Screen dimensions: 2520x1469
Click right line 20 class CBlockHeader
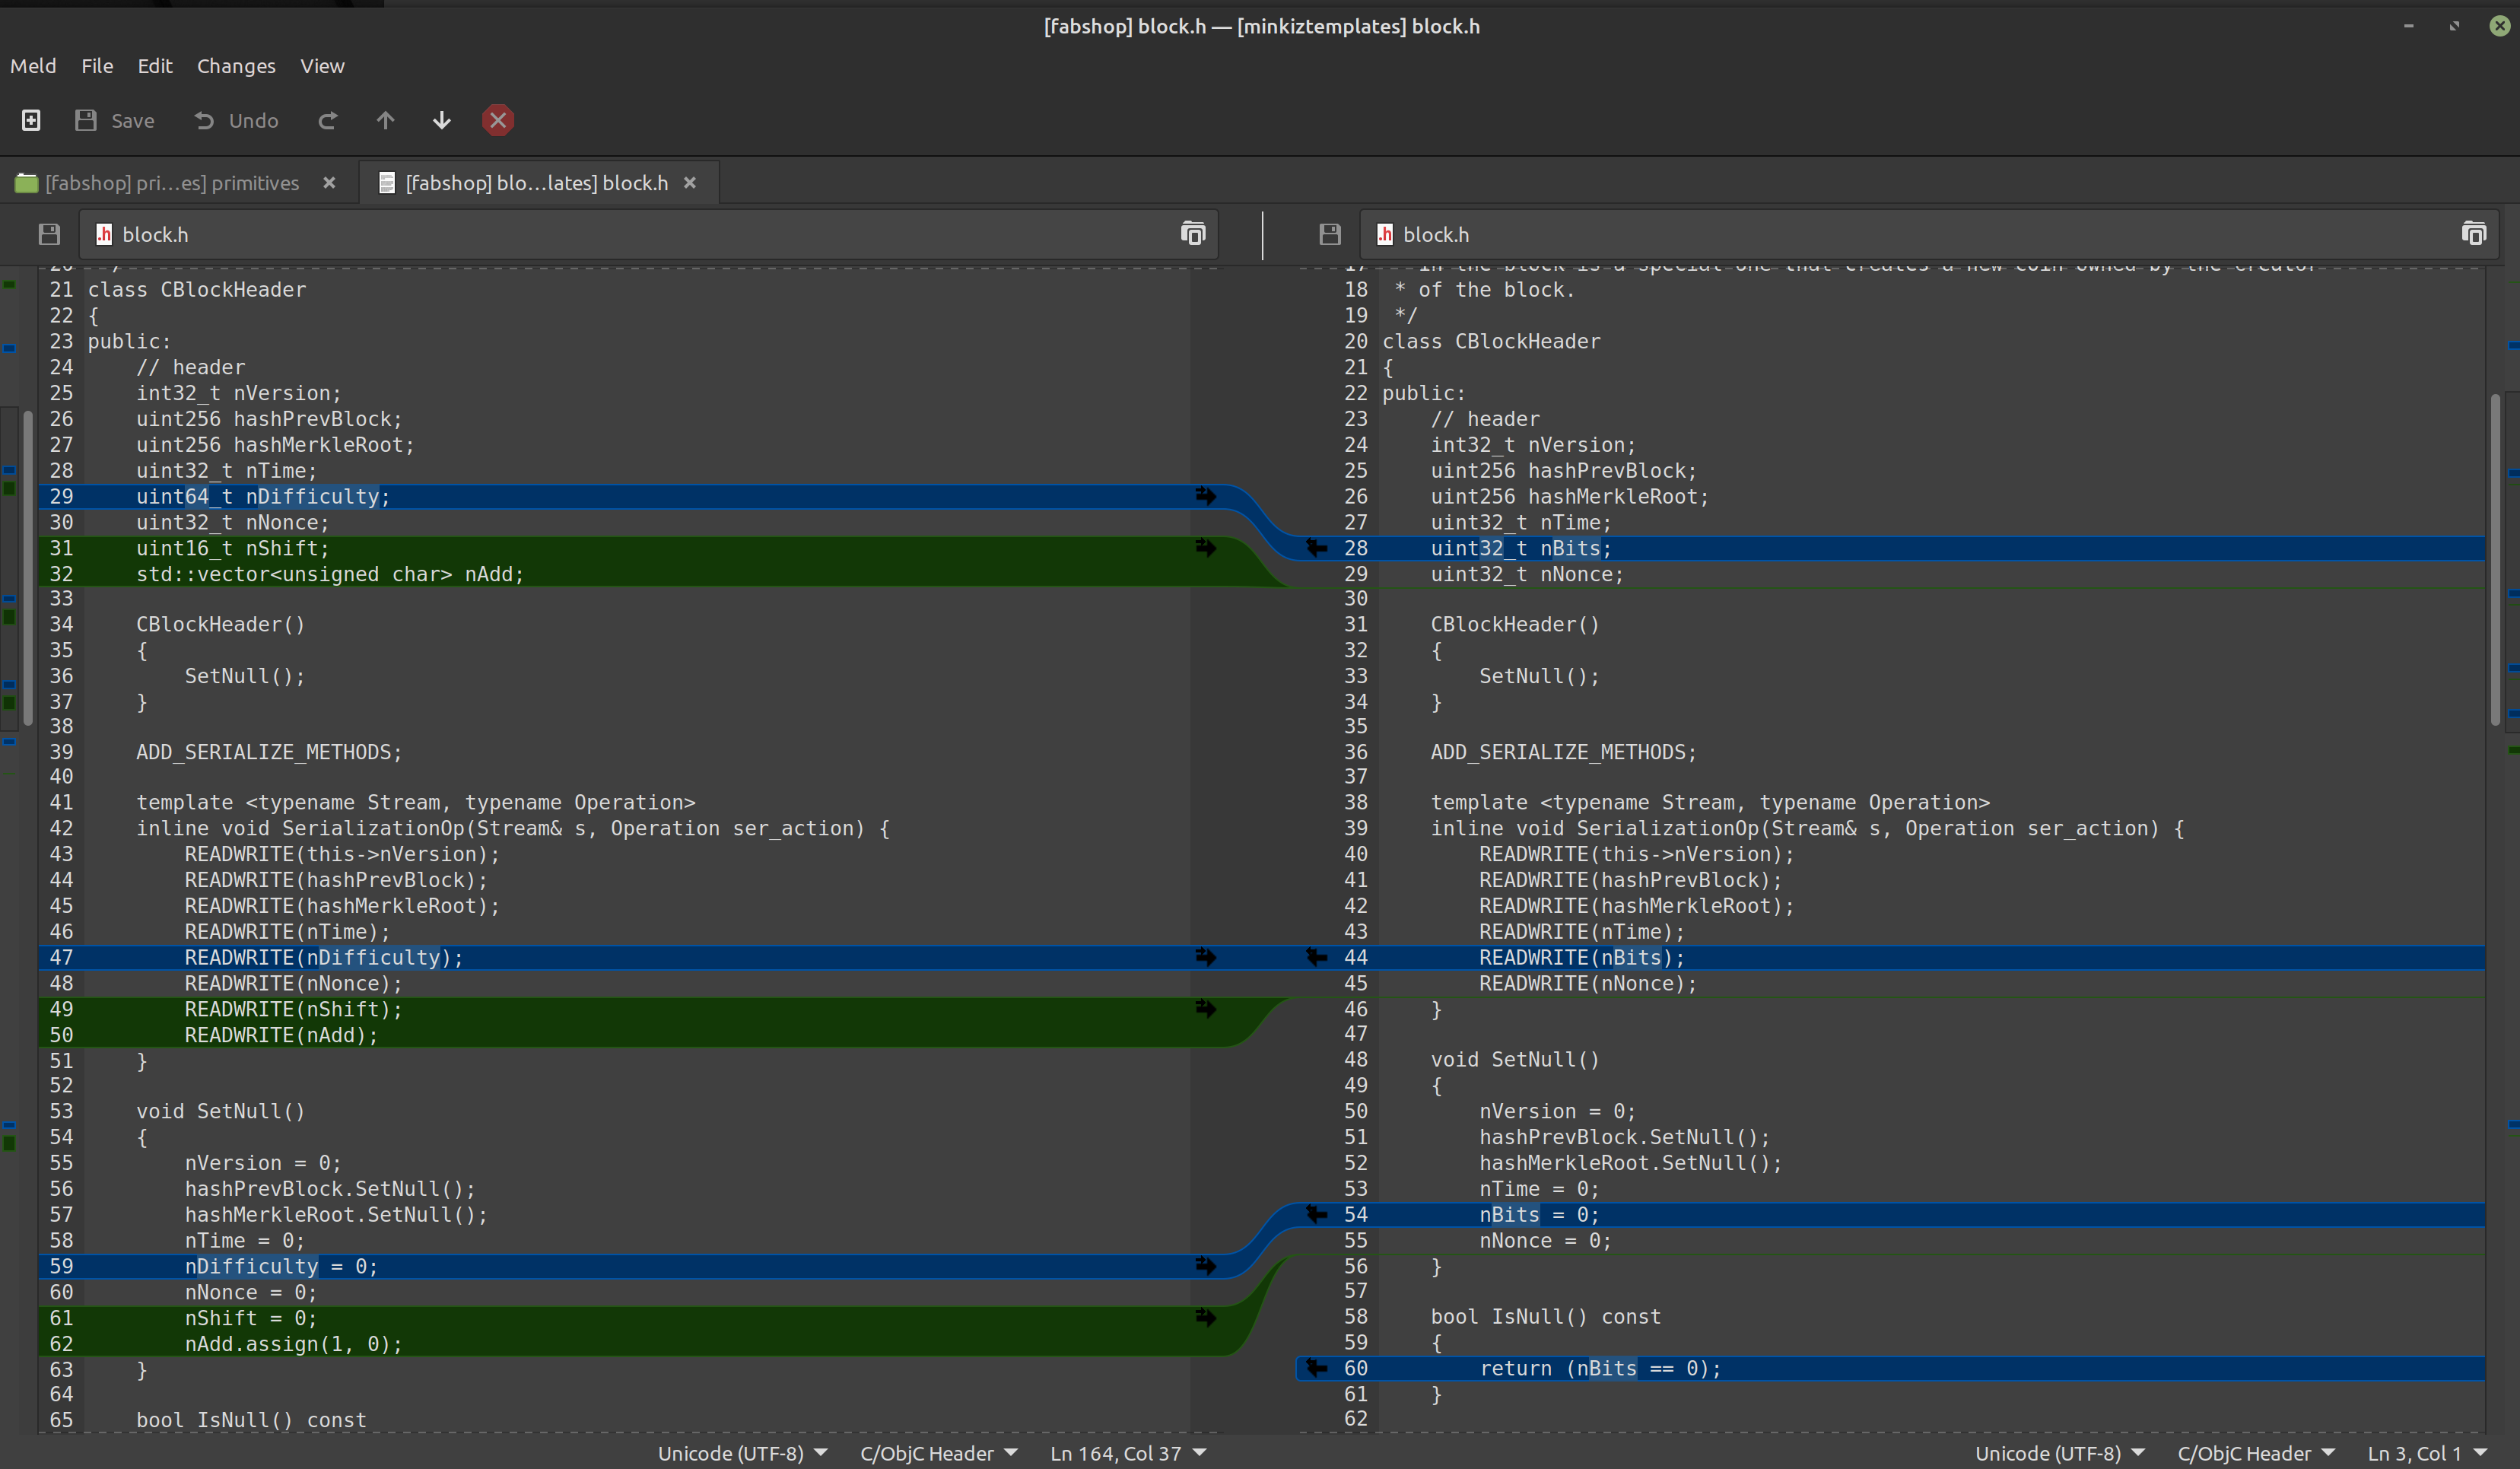pos(1491,342)
